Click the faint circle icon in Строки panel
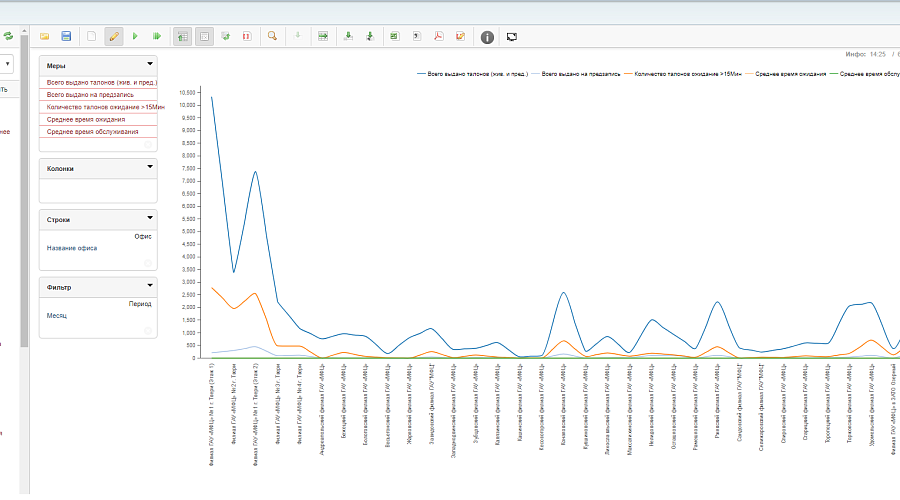Viewport: 900px width, 500px height. click(148, 263)
